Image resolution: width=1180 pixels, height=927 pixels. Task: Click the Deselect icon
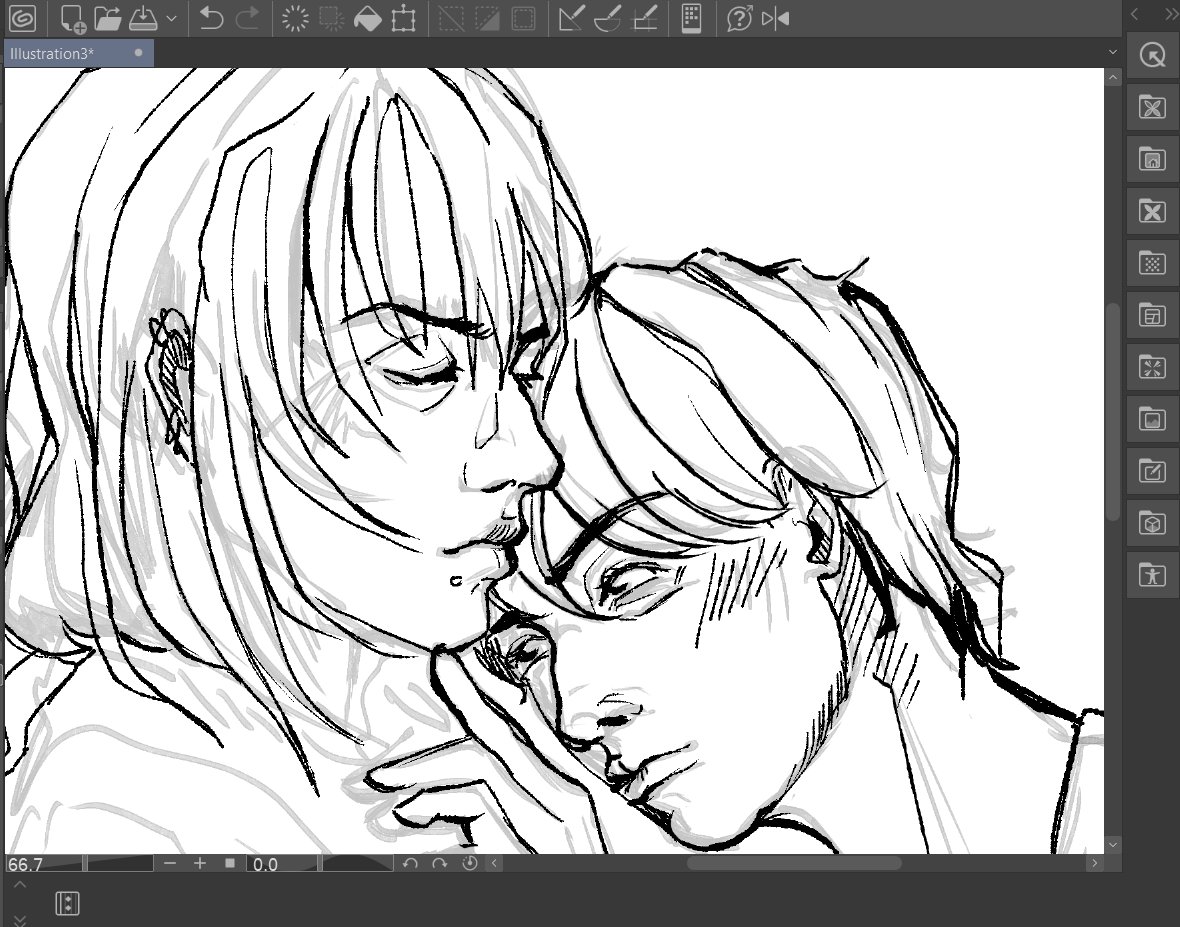click(451, 18)
